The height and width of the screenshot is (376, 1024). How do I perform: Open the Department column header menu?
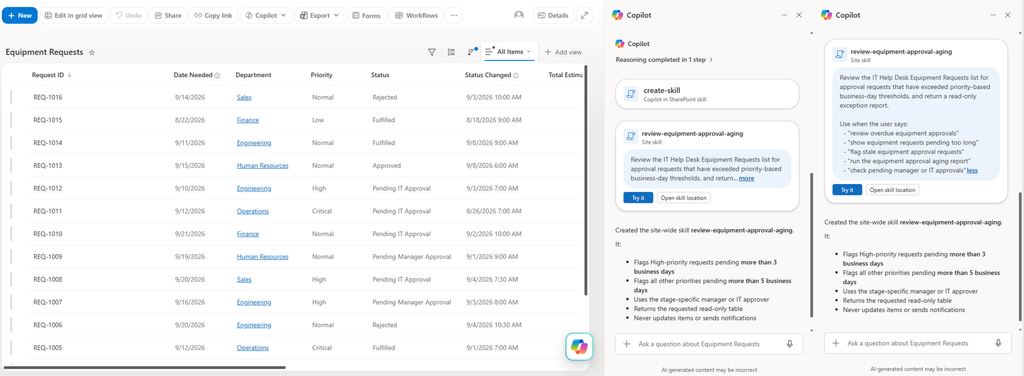(x=253, y=75)
